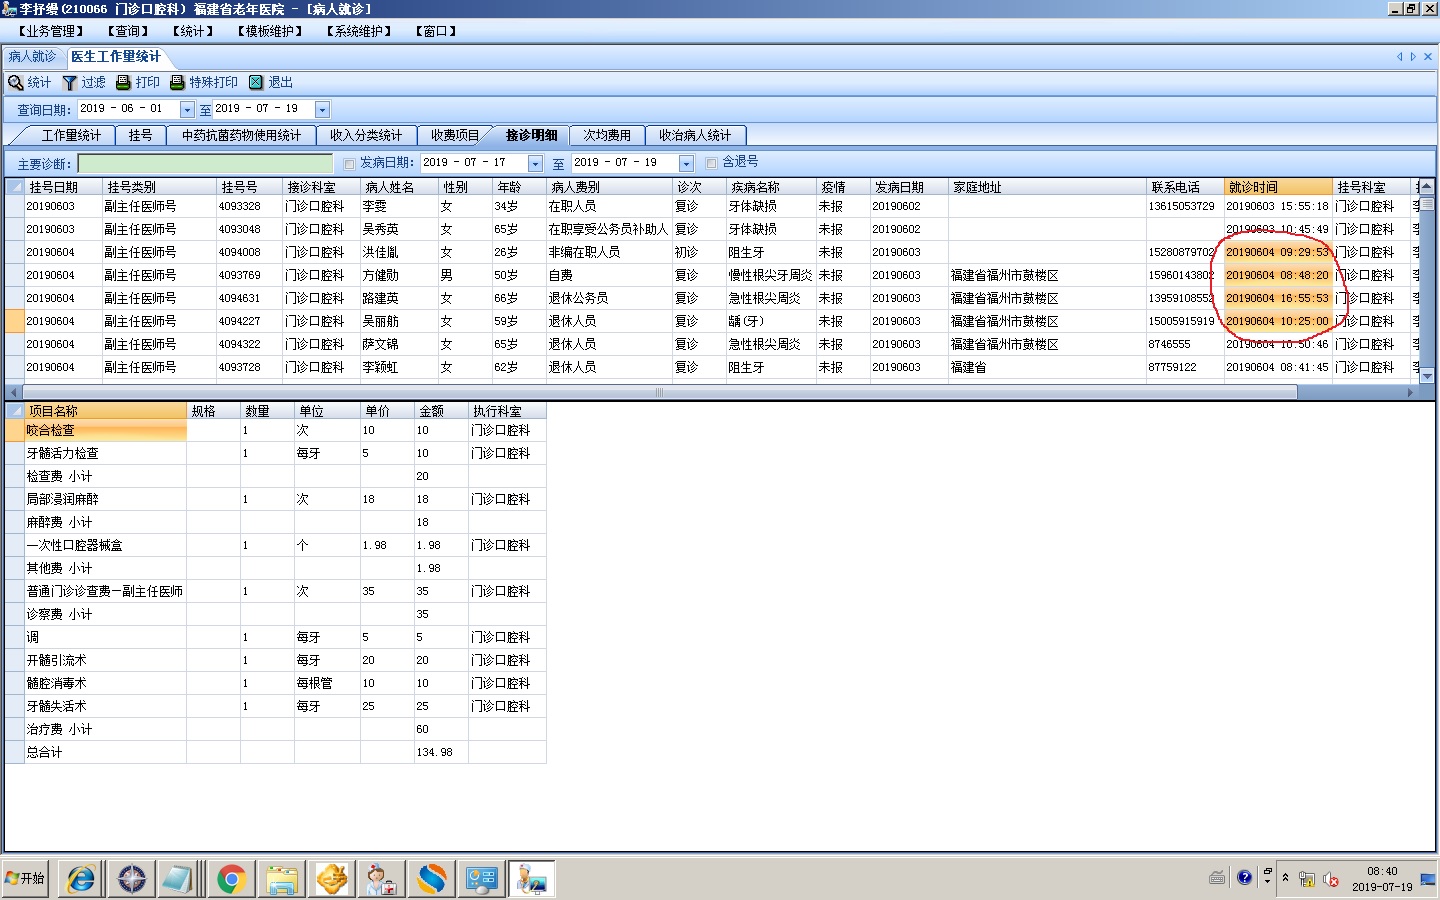Screen dimensions: 1440x900
Task: Open the taskbar clock showing 08:40
Action: tap(1382, 879)
